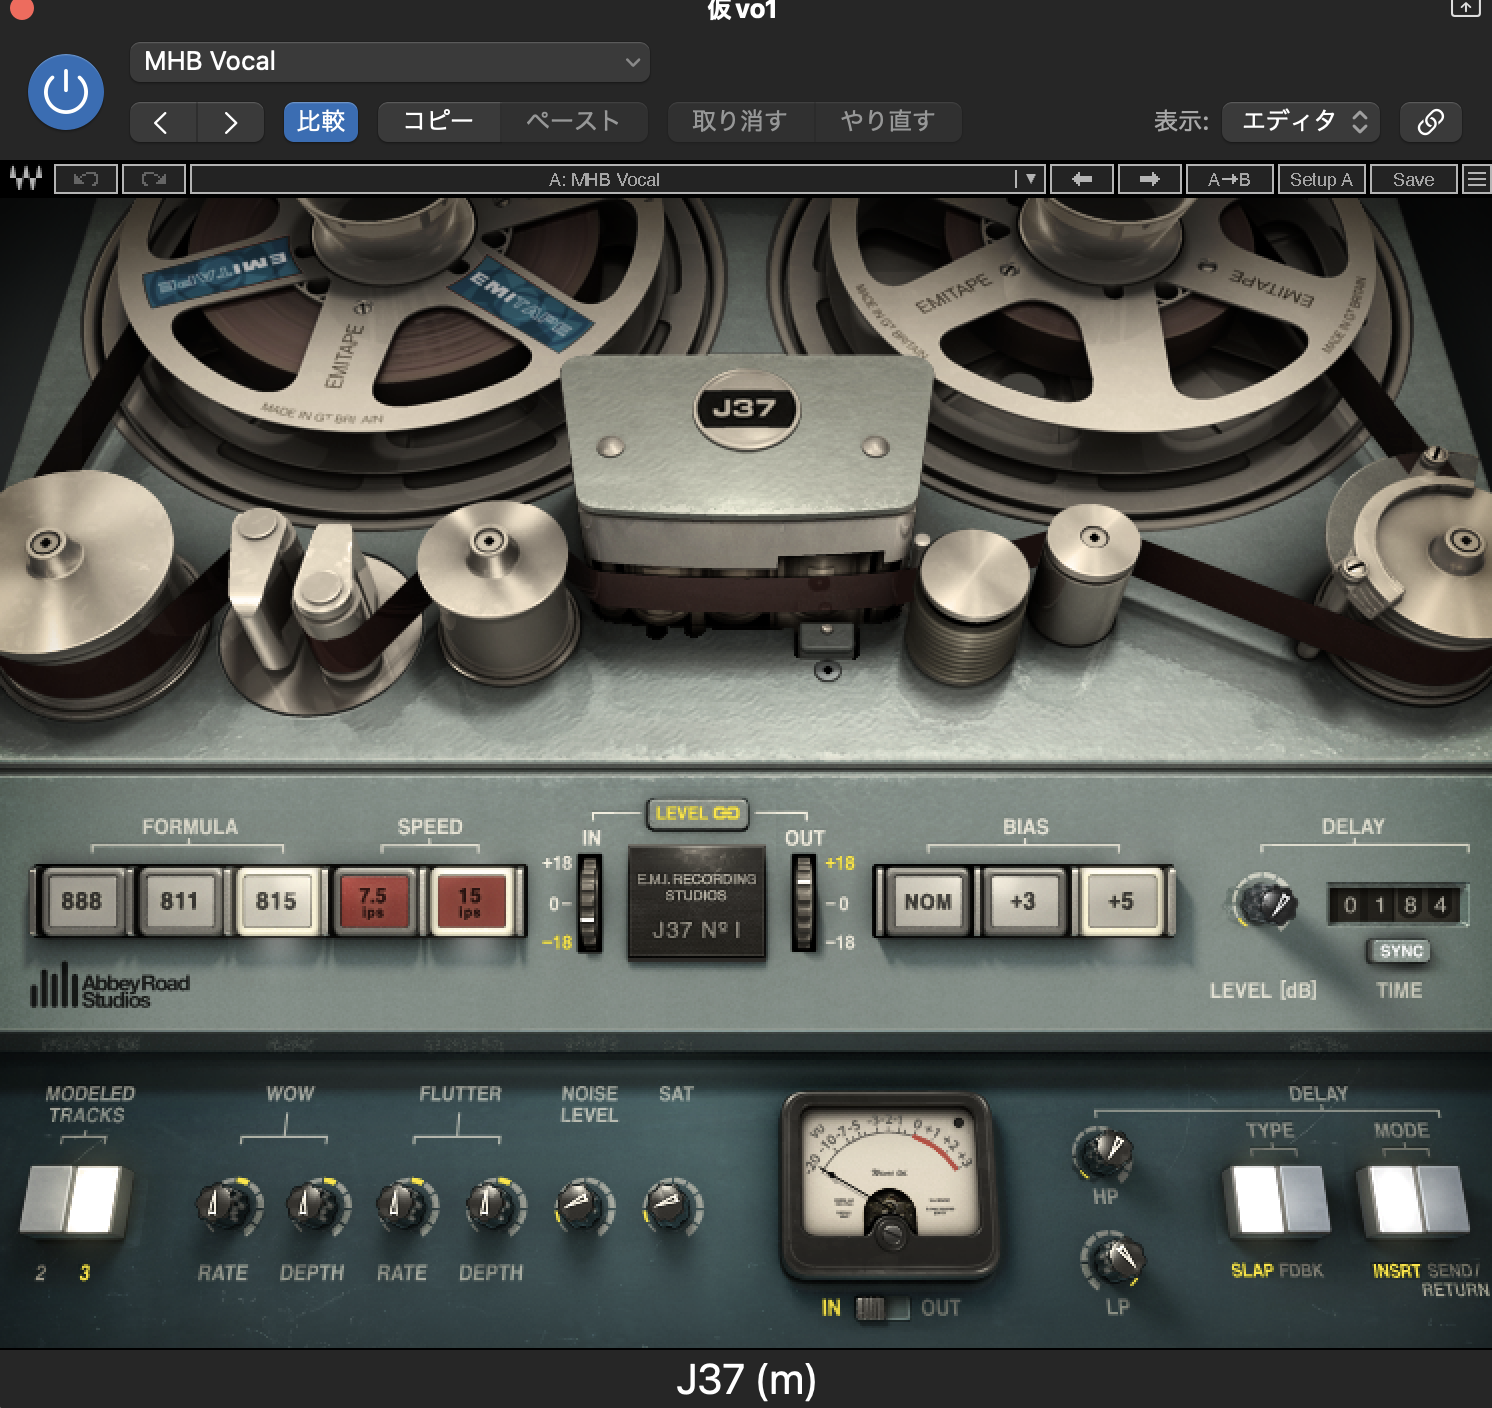Toggle the VU meter IN/OUT switch
Viewport: 1492px width, 1408px height.
pos(883,1308)
